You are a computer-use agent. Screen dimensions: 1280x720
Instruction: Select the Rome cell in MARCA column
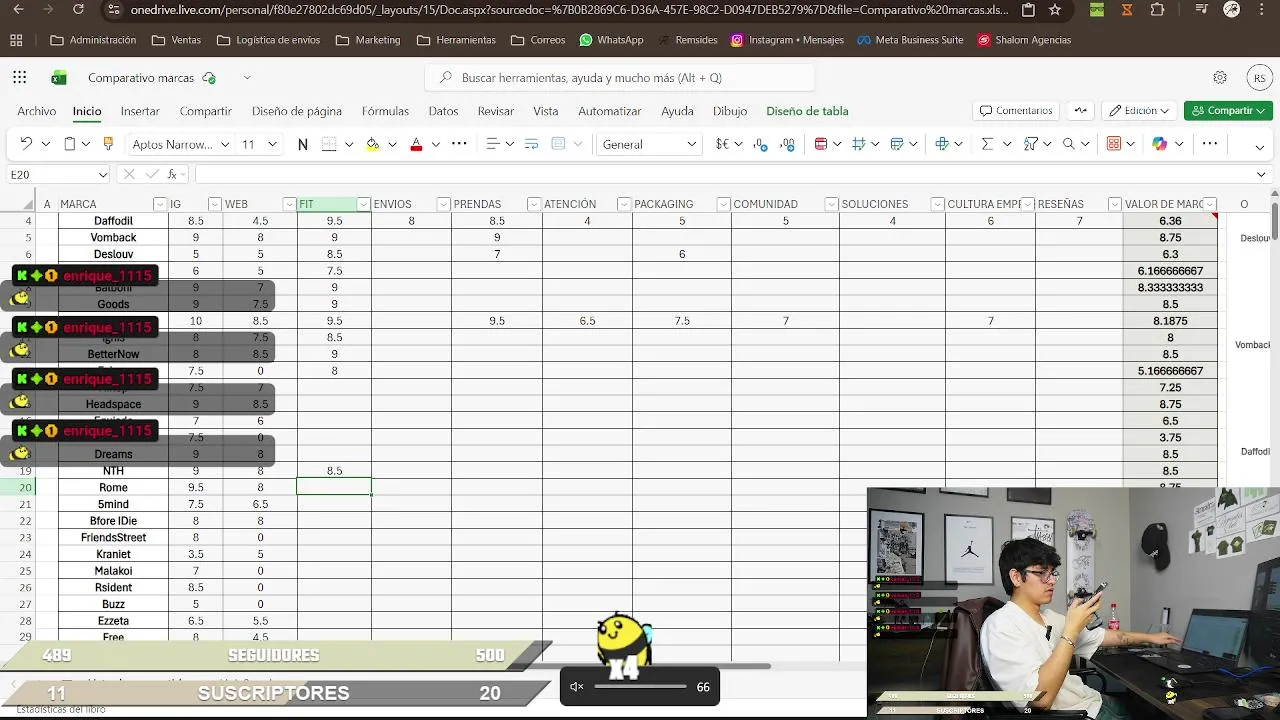113,487
